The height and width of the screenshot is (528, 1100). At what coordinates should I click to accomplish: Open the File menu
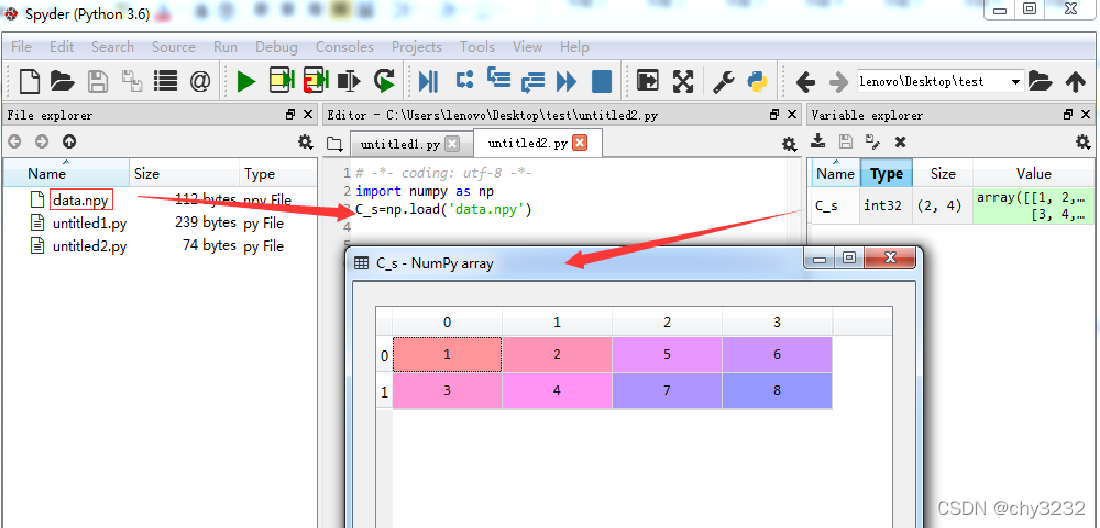click(21, 47)
